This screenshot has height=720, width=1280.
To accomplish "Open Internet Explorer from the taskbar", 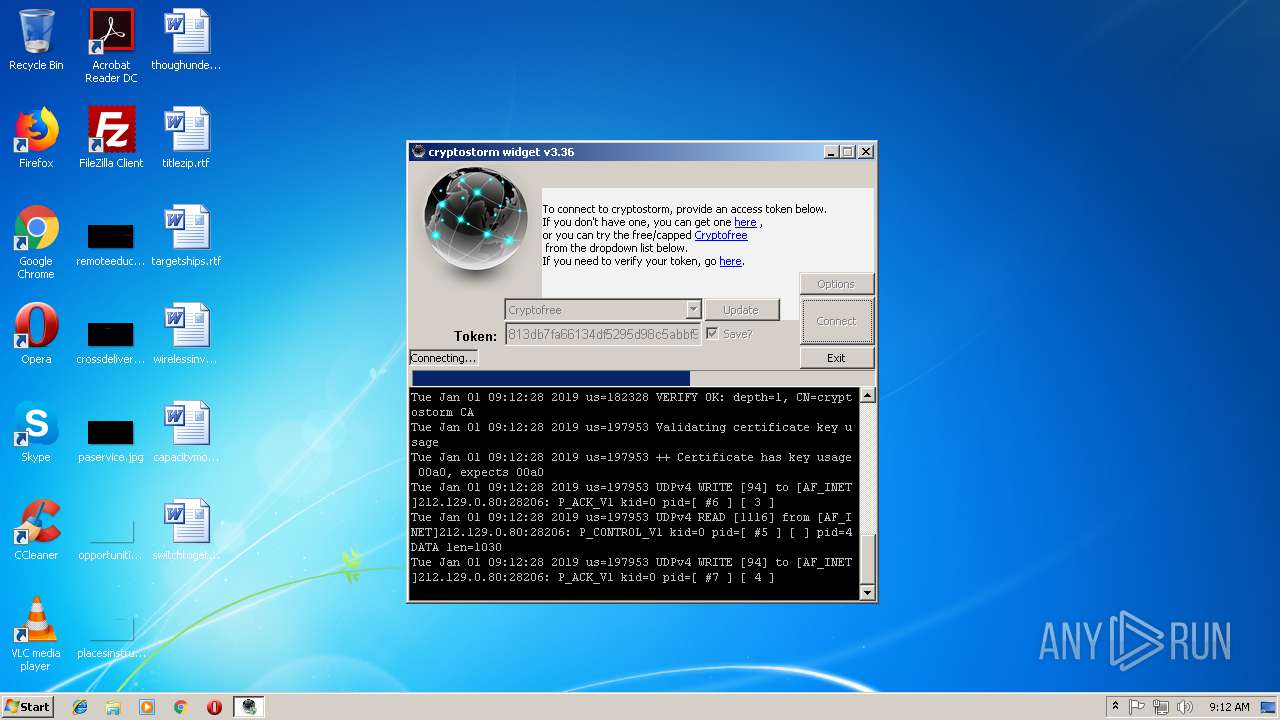I will coord(80,707).
